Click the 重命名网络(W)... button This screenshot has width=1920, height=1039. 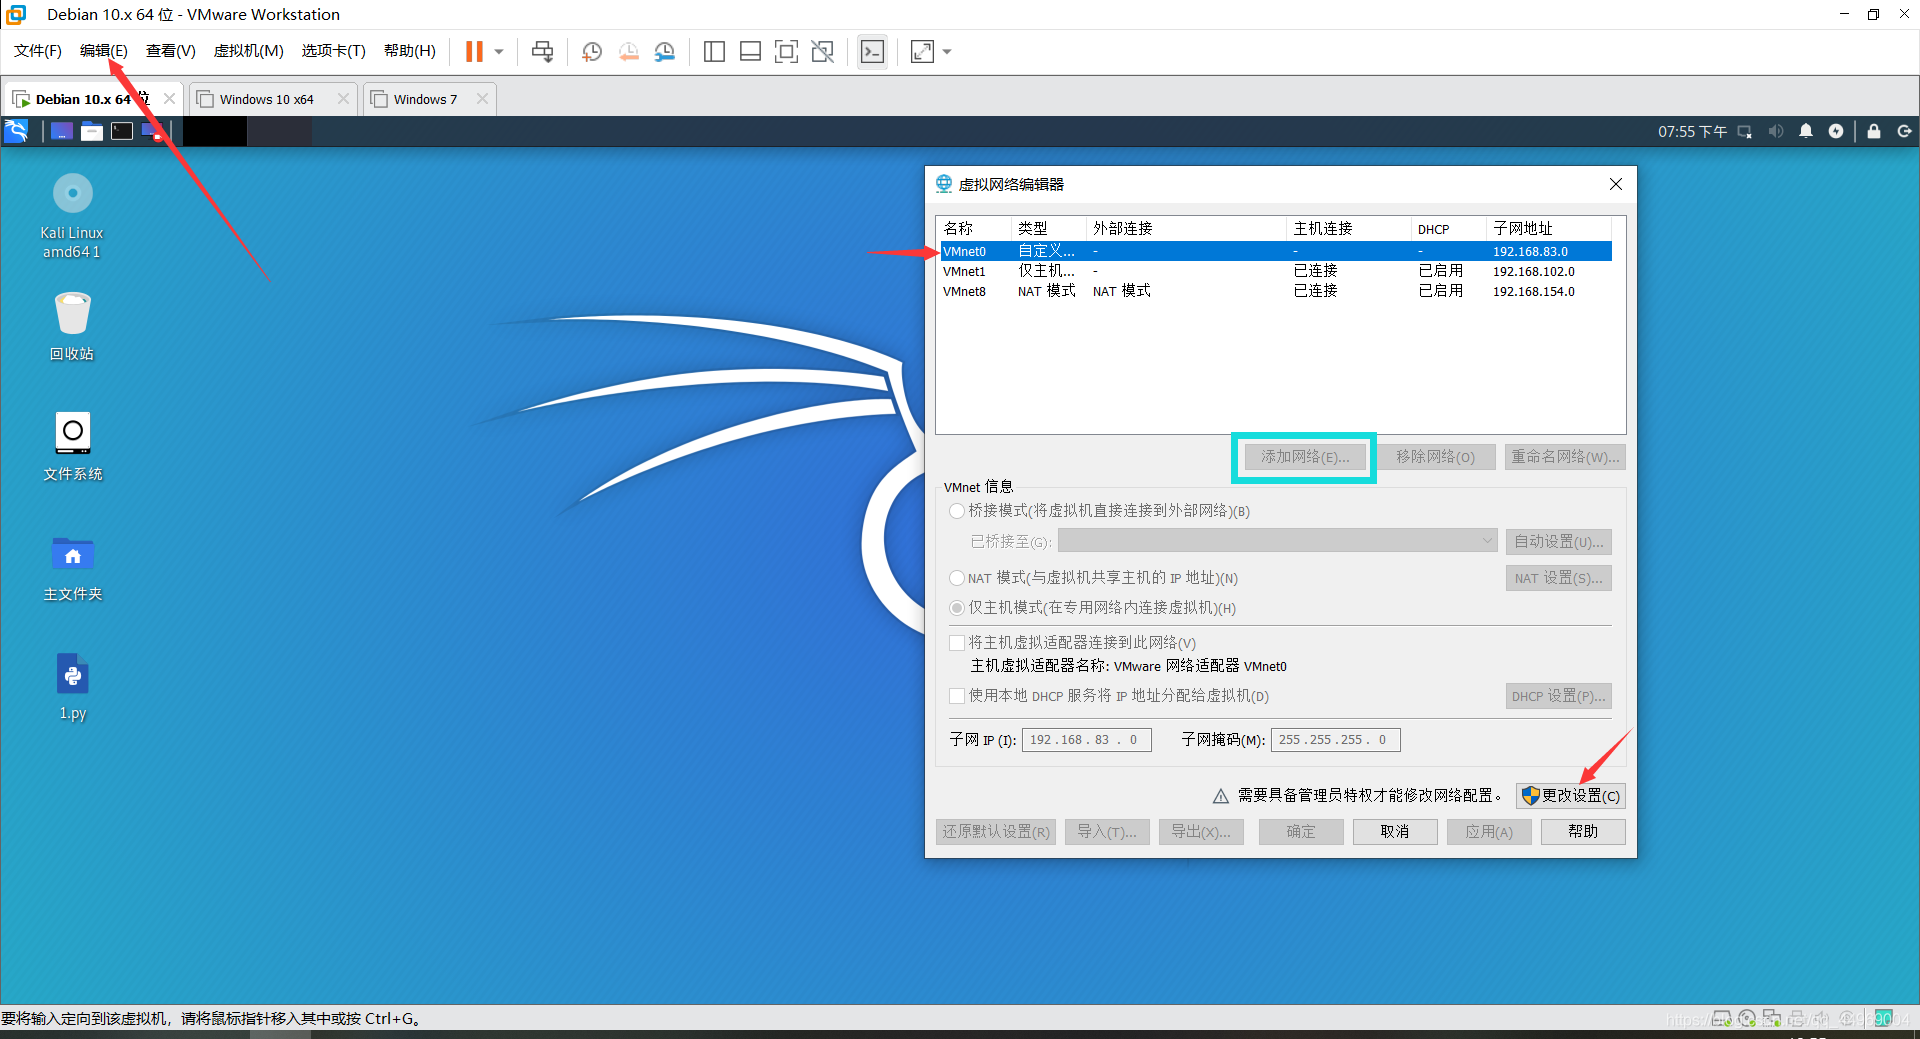click(x=1565, y=457)
